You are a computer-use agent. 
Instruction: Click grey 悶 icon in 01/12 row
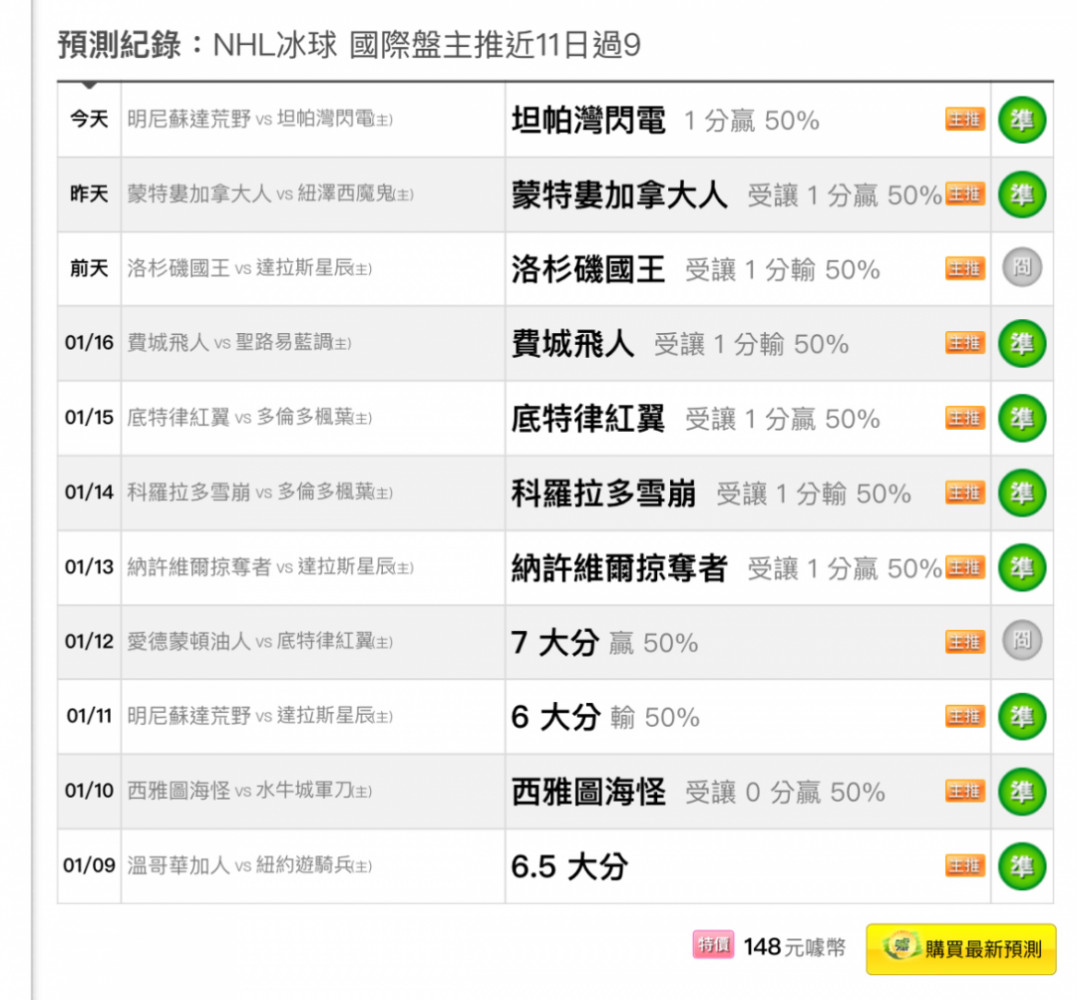coord(1021,641)
